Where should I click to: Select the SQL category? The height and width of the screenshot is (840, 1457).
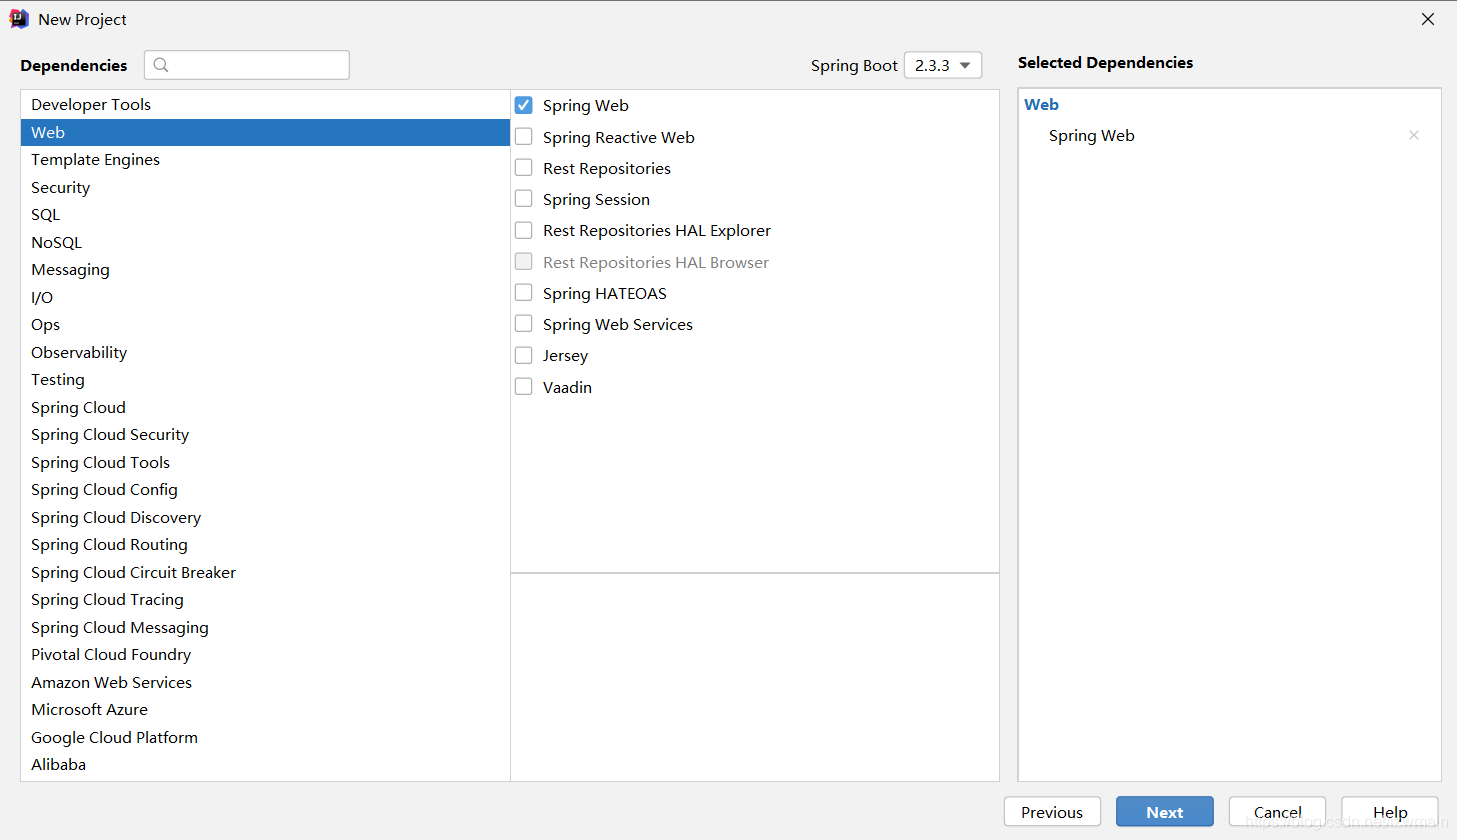pyautogui.click(x=265, y=214)
